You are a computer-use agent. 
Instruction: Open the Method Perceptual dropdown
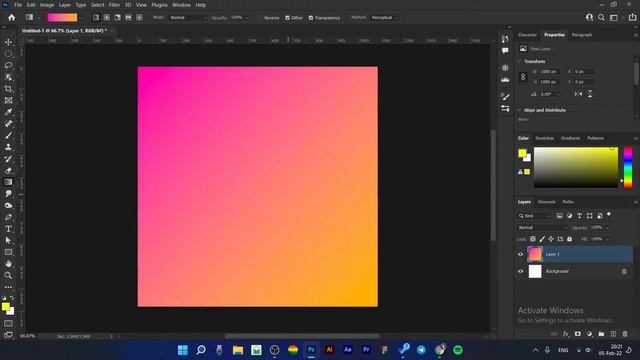384,18
